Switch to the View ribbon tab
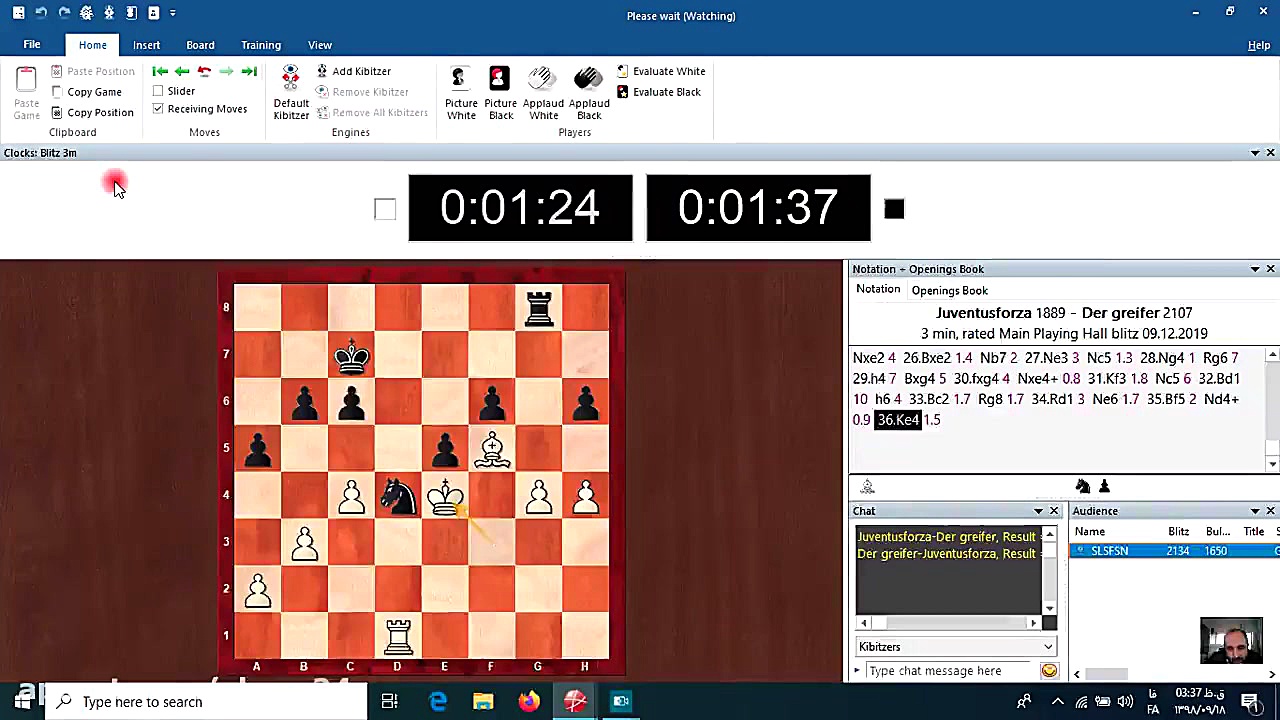This screenshot has height=720, width=1280. point(320,45)
